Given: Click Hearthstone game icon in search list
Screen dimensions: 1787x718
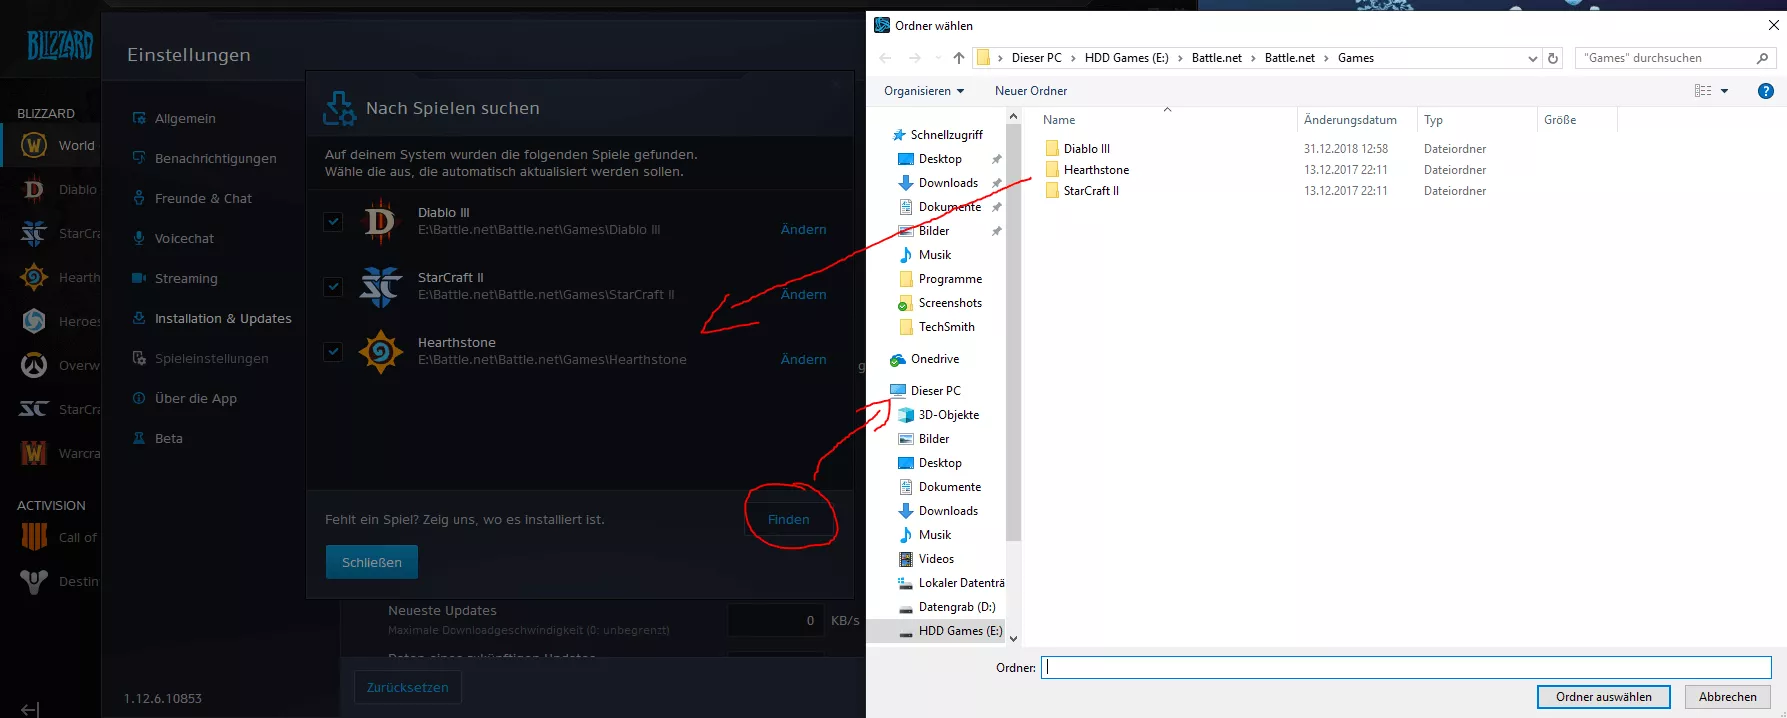Looking at the screenshot, I should pos(380,351).
